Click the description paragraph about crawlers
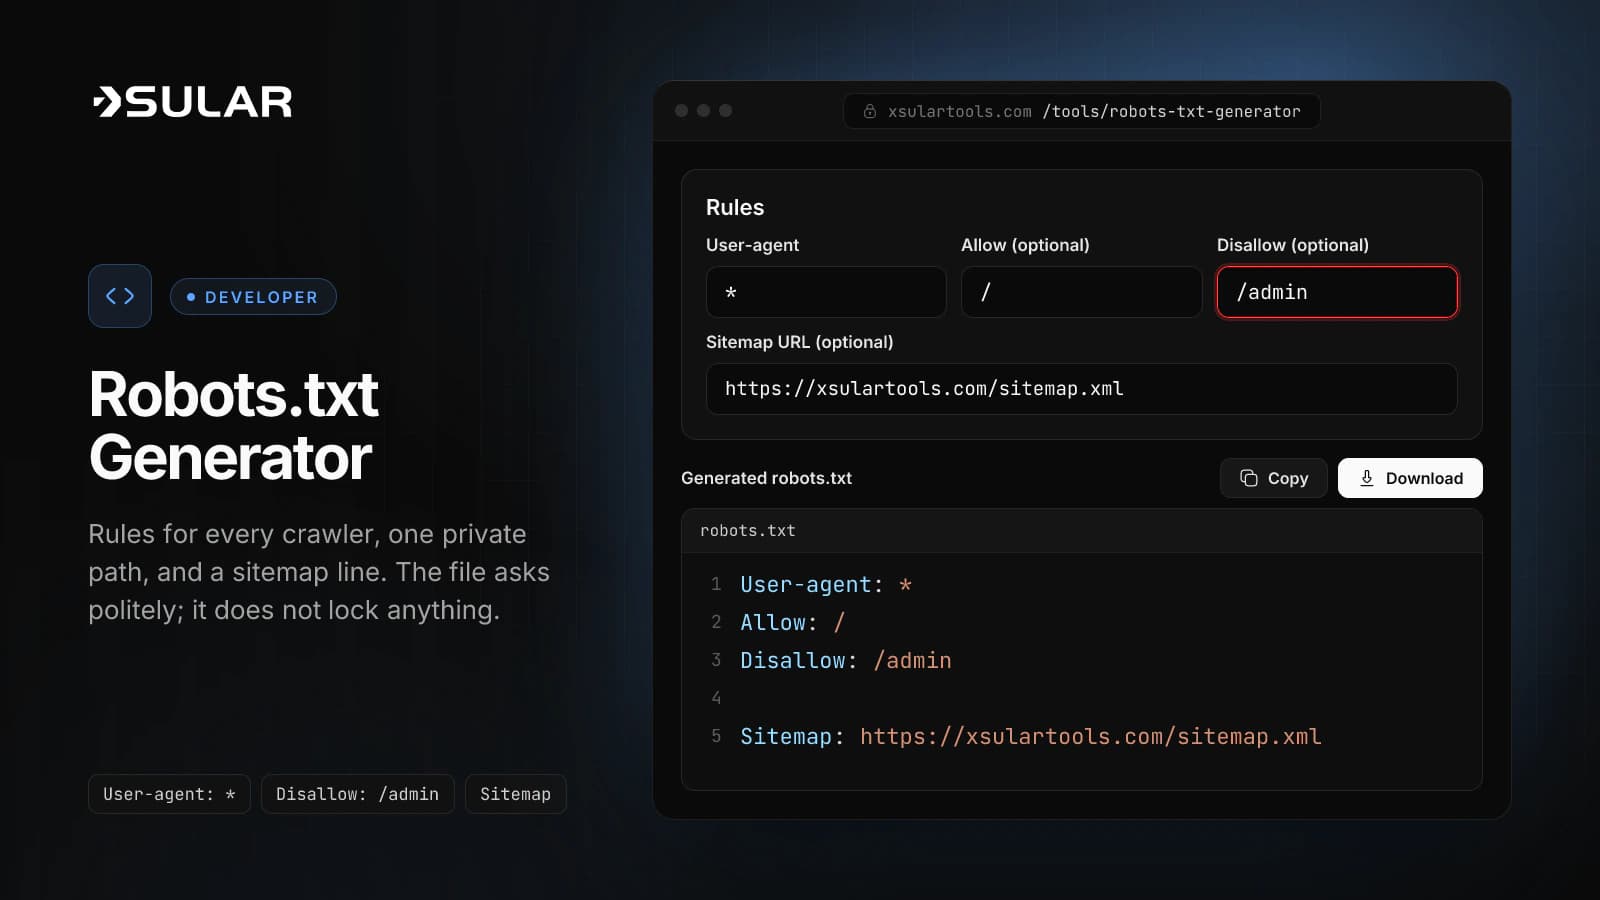The height and width of the screenshot is (900, 1600). coord(319,572)
